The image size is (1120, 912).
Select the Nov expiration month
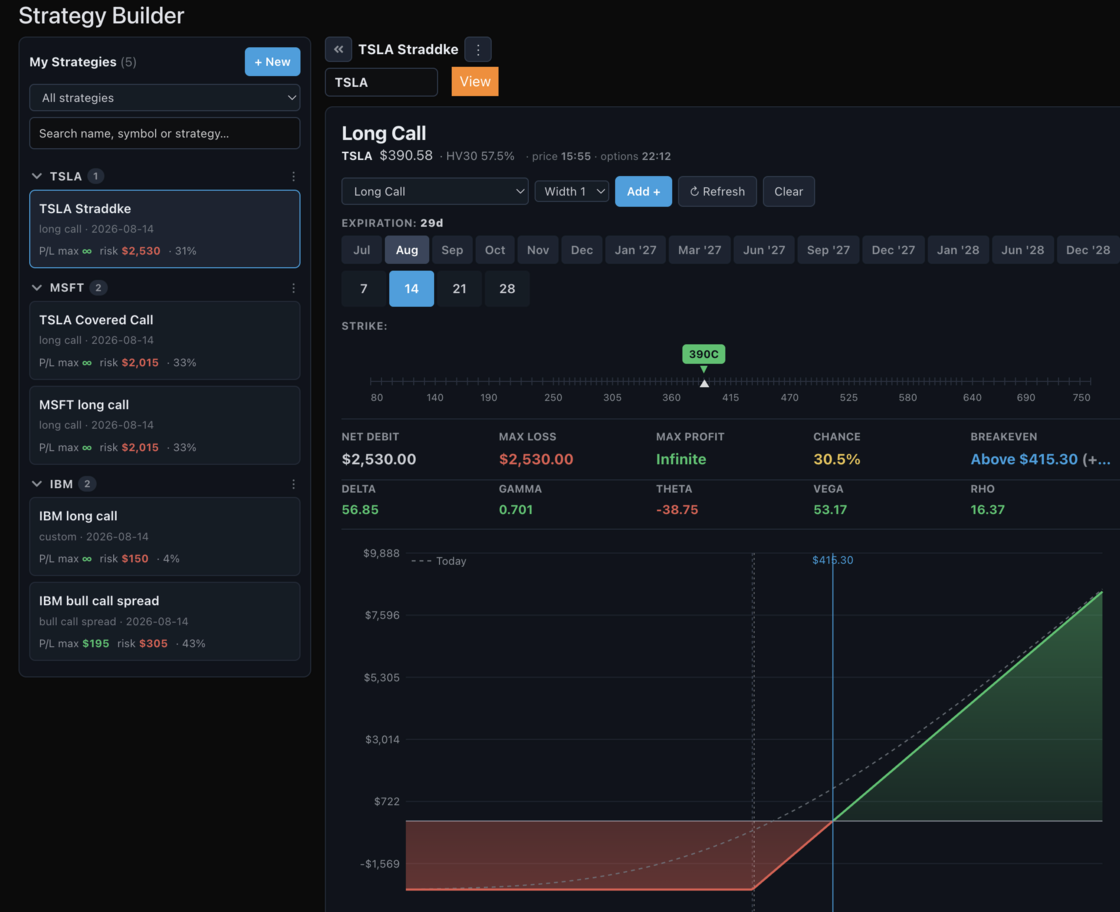click(x=538, y=250)
